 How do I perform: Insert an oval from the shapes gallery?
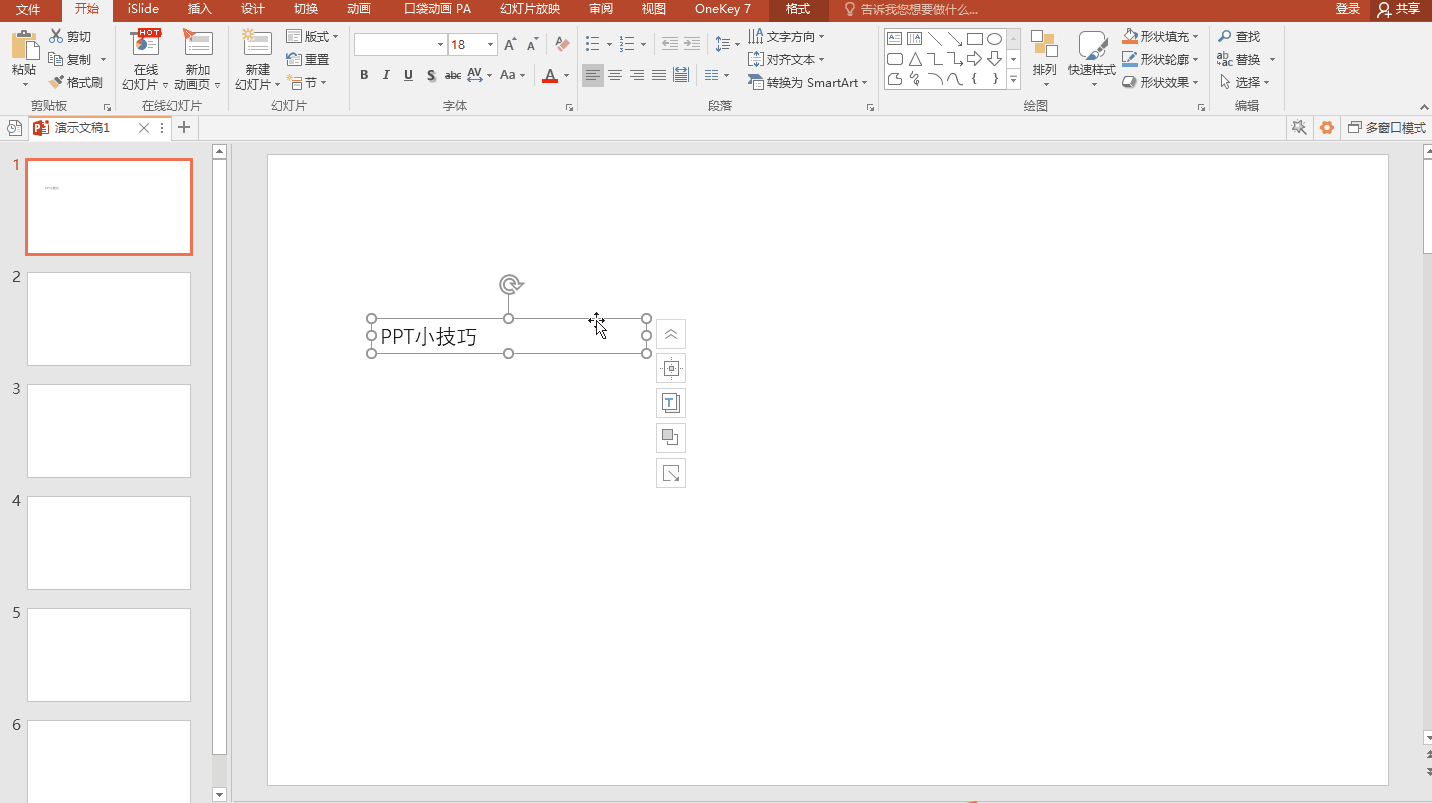pyautogui.click(x=994, y=39)
